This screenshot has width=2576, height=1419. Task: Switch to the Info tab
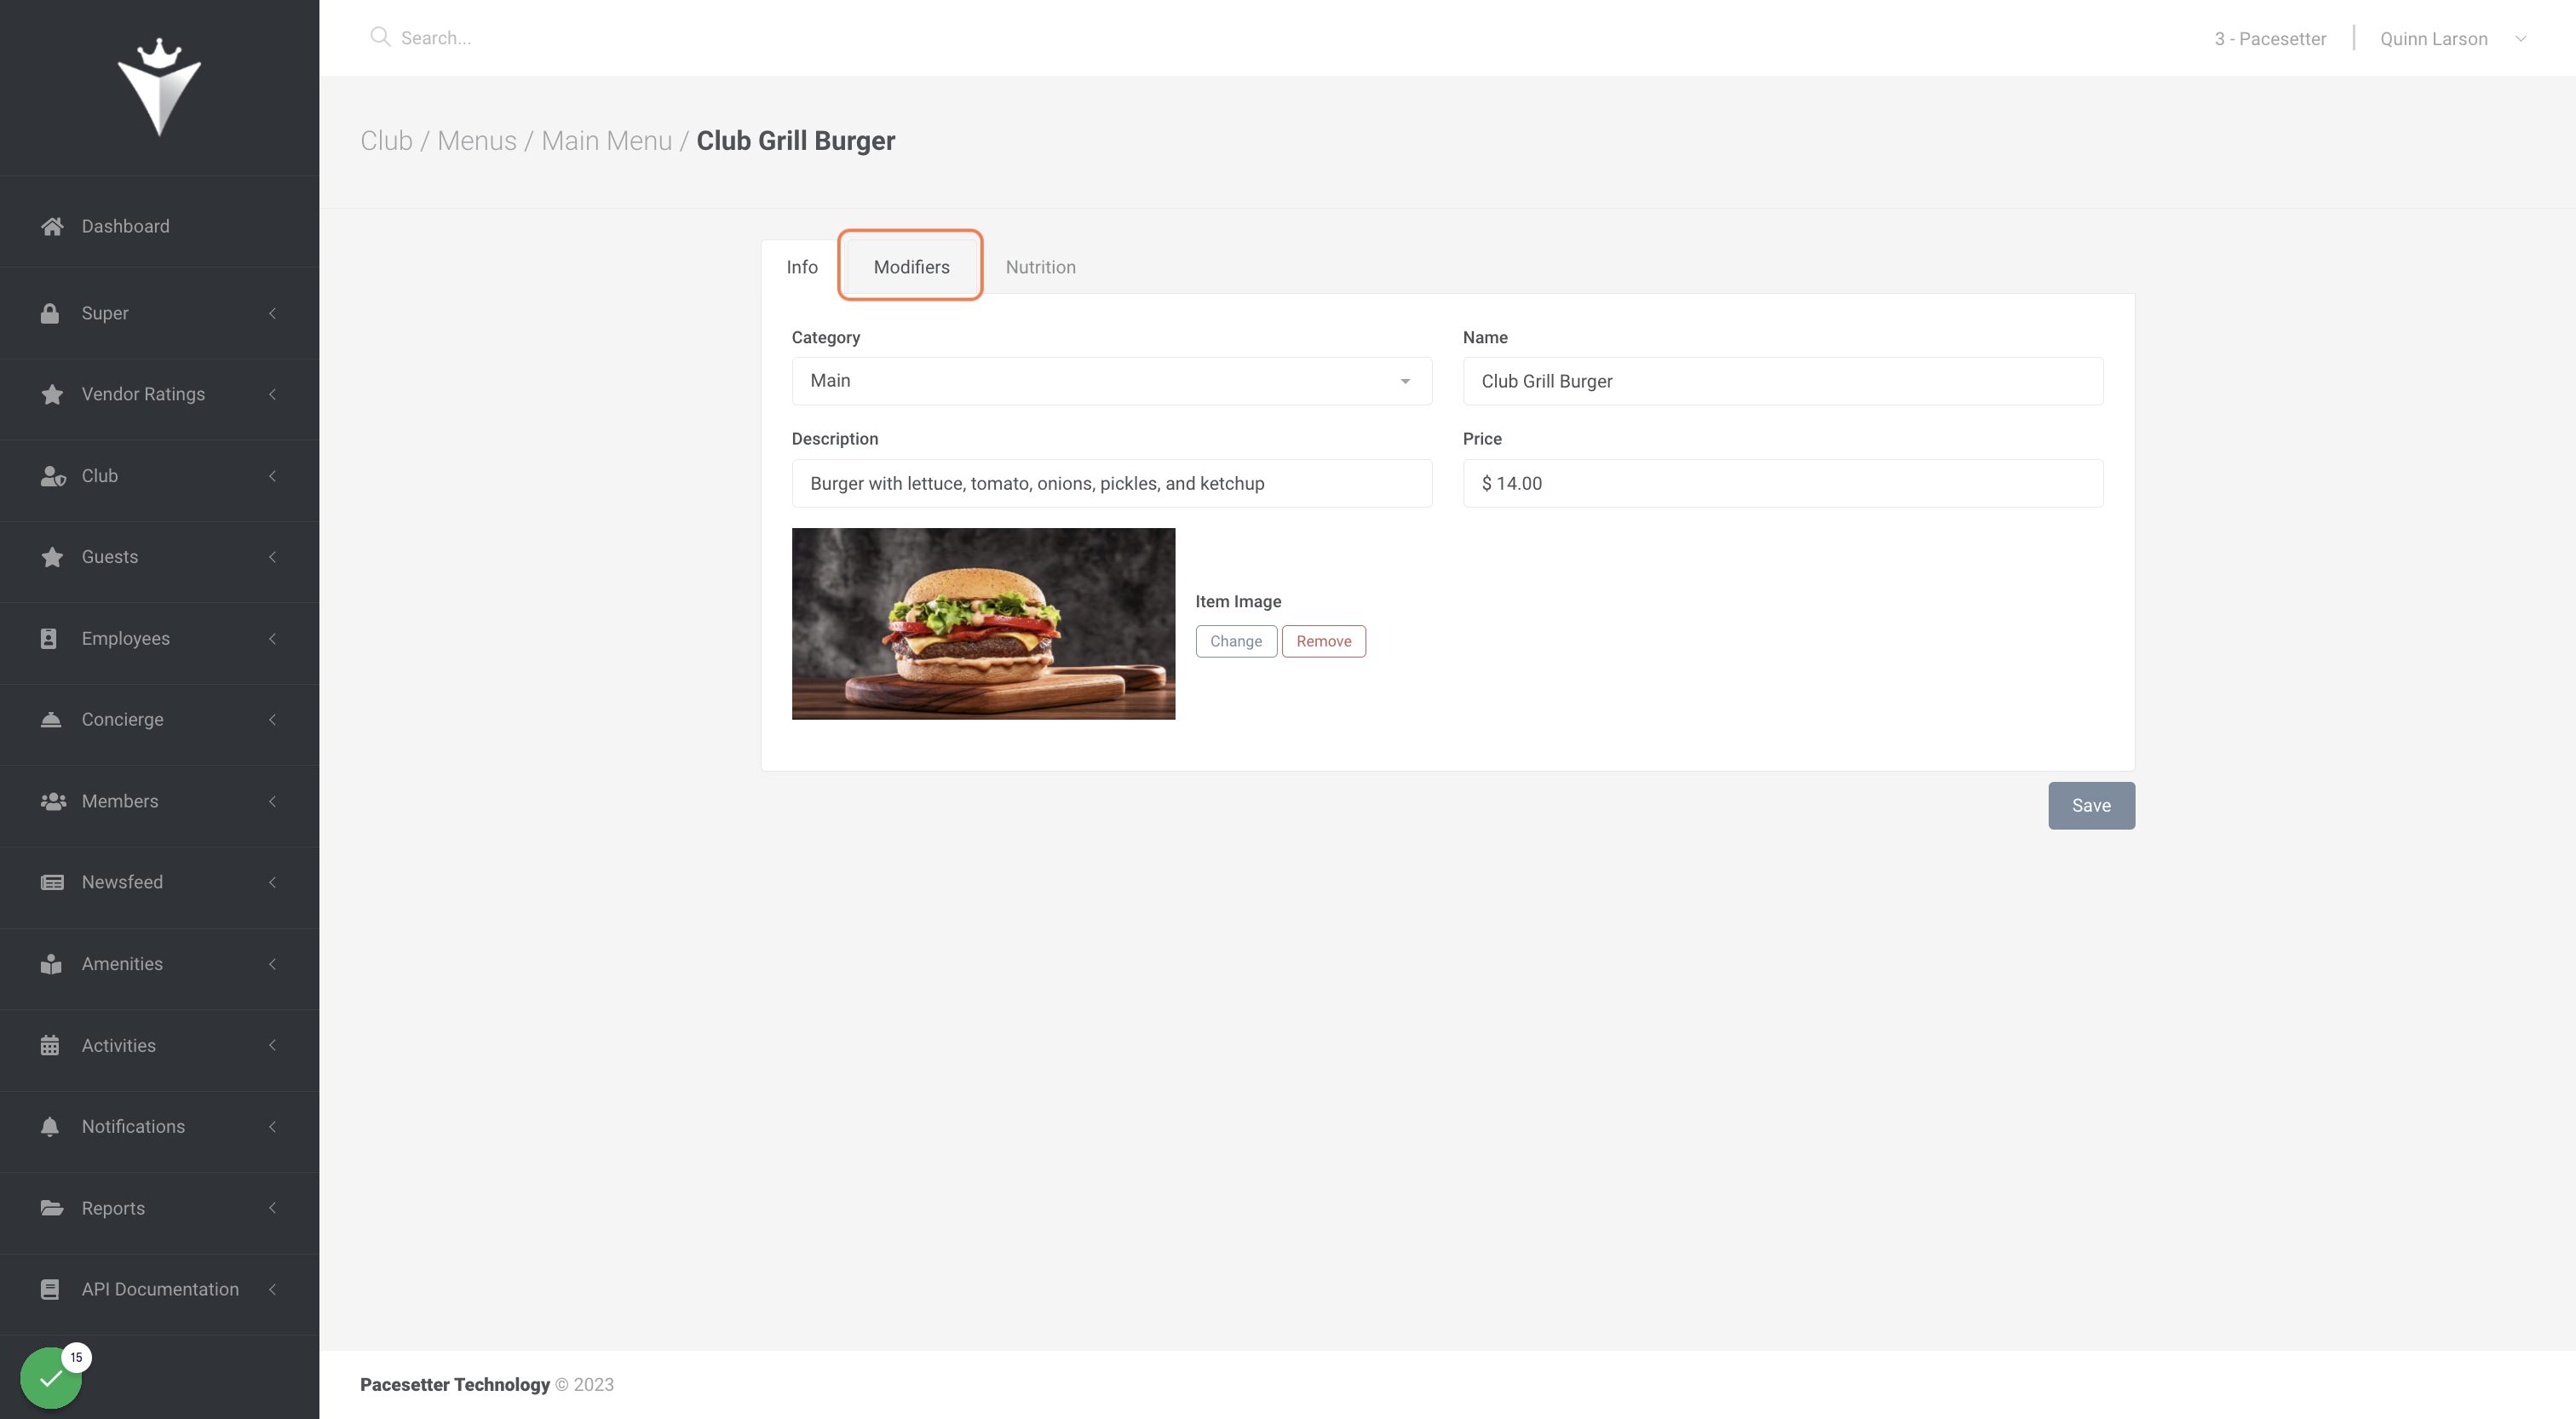click(x=801, y=267)
